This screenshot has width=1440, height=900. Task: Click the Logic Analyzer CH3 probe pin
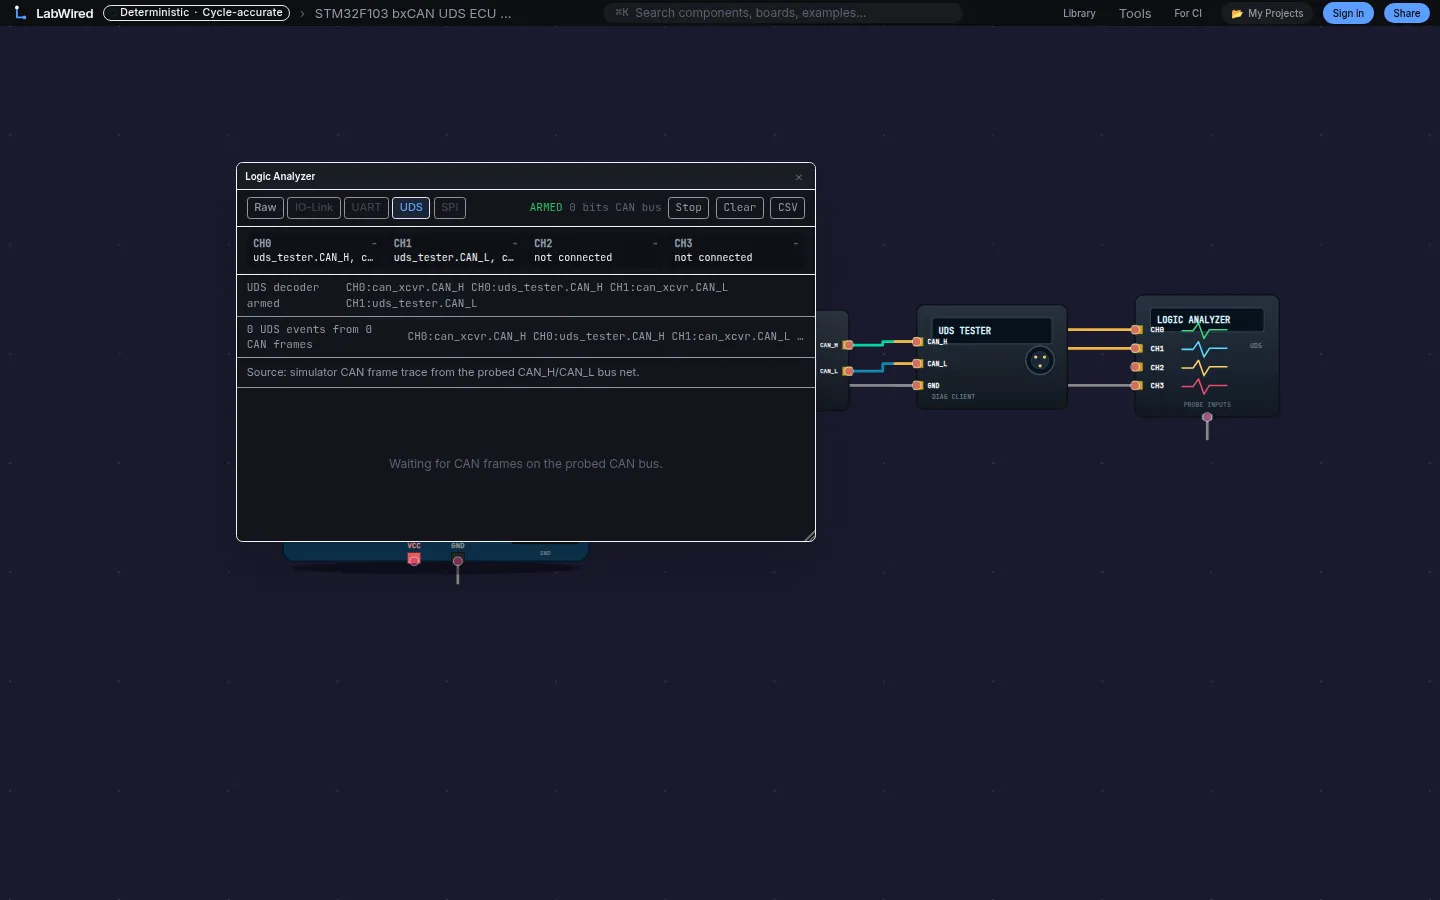point(1136,385)
